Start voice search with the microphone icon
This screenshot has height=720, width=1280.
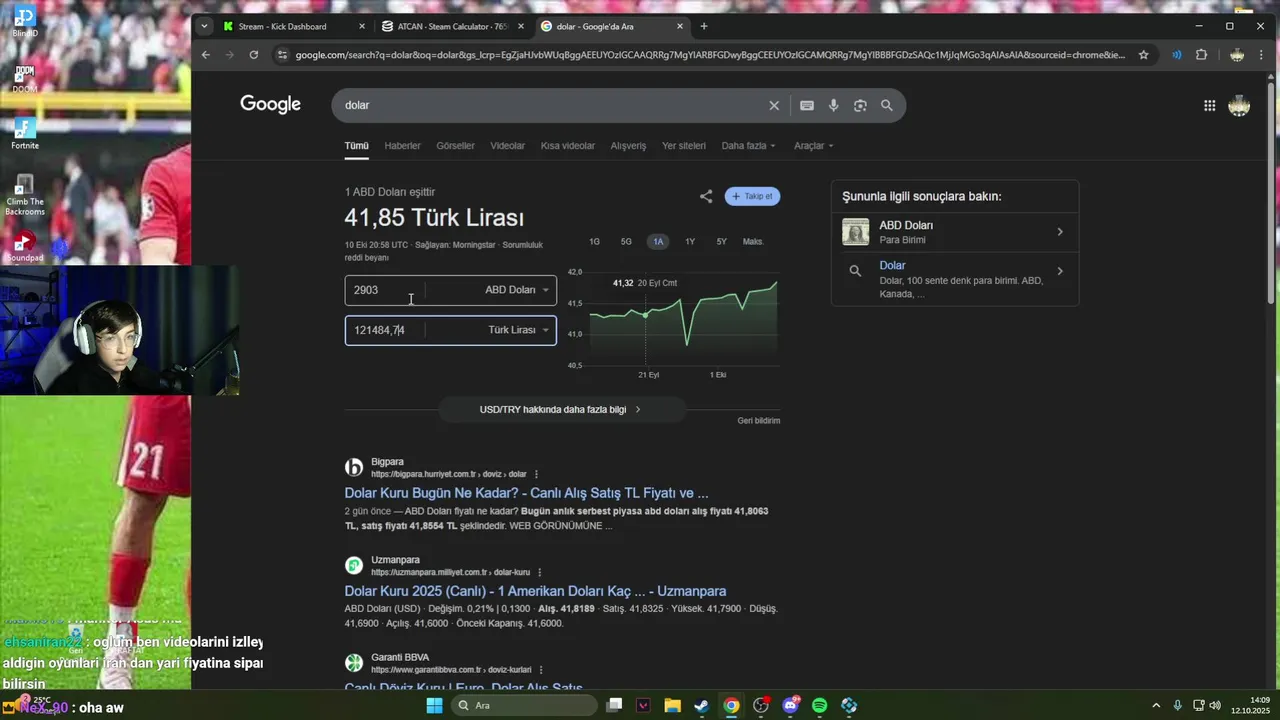834,105
